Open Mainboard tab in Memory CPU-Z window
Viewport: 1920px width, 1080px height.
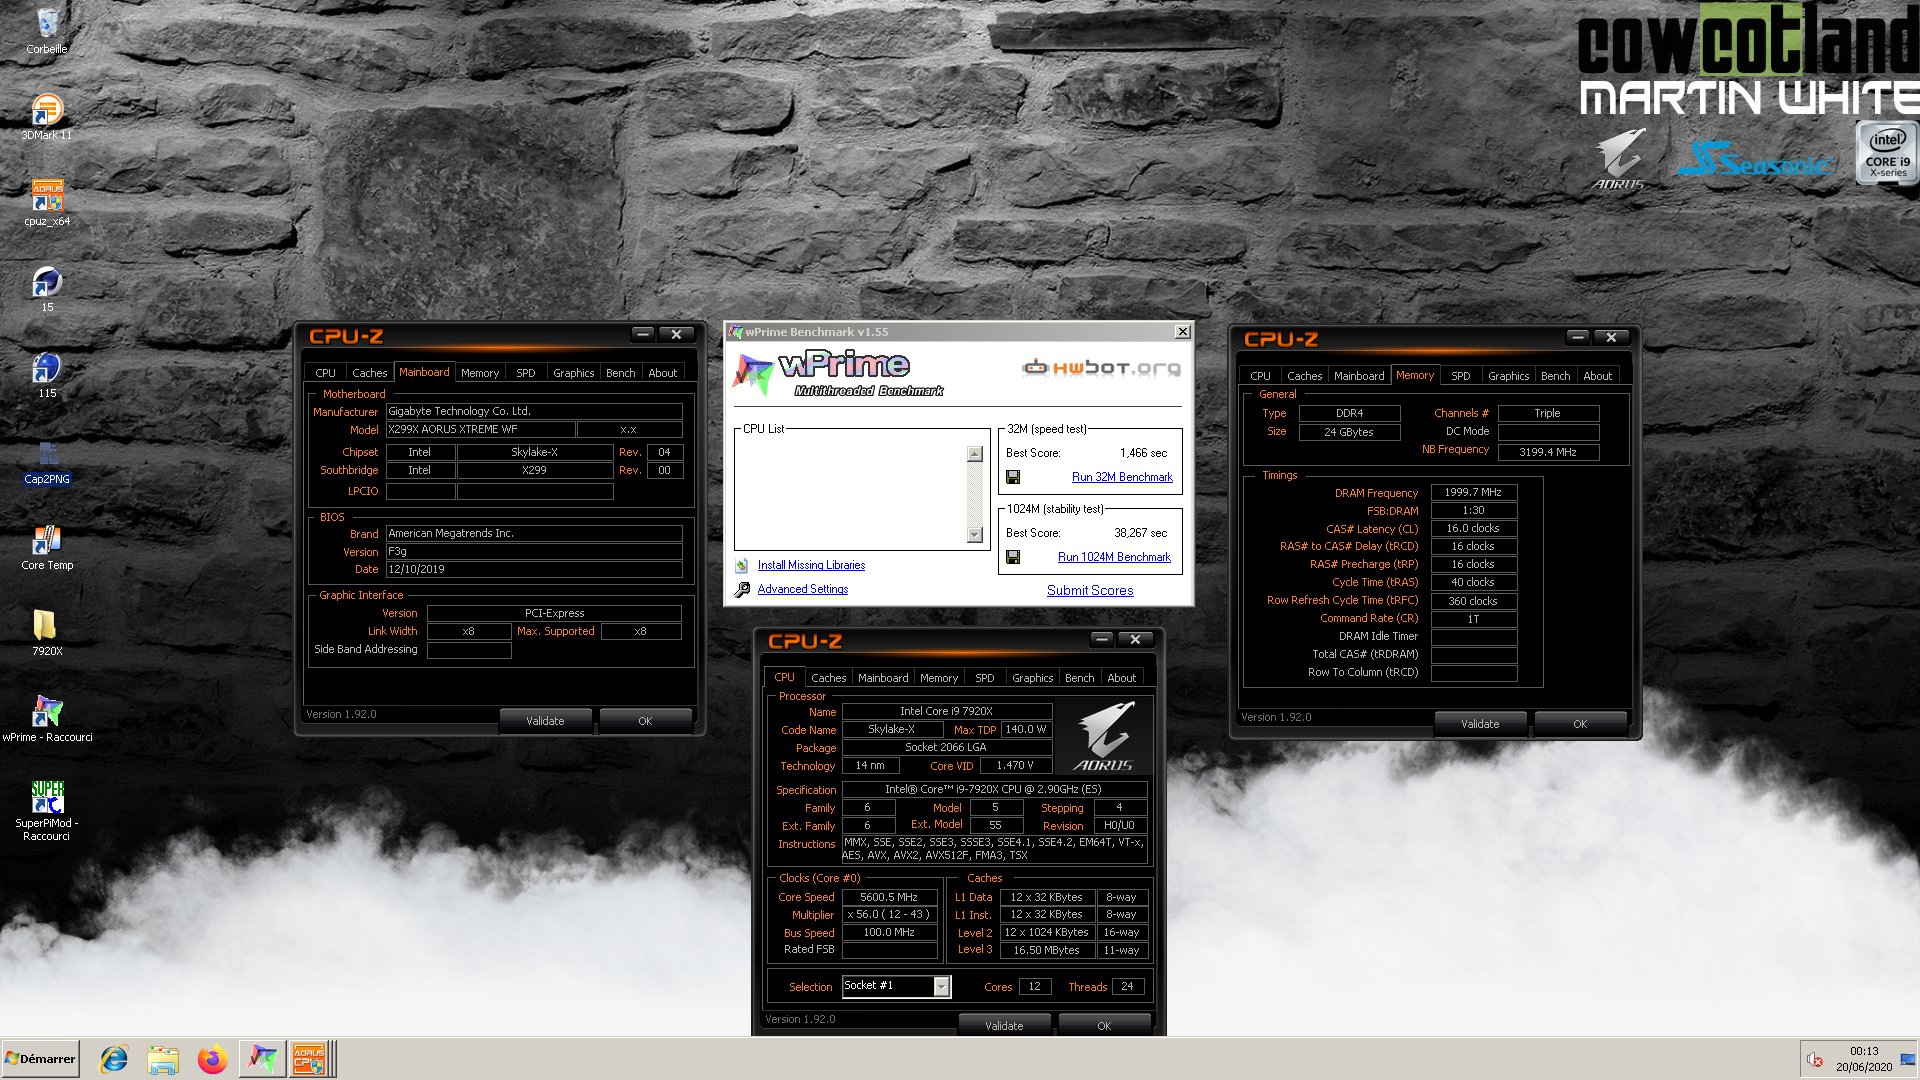[1359, 376]
